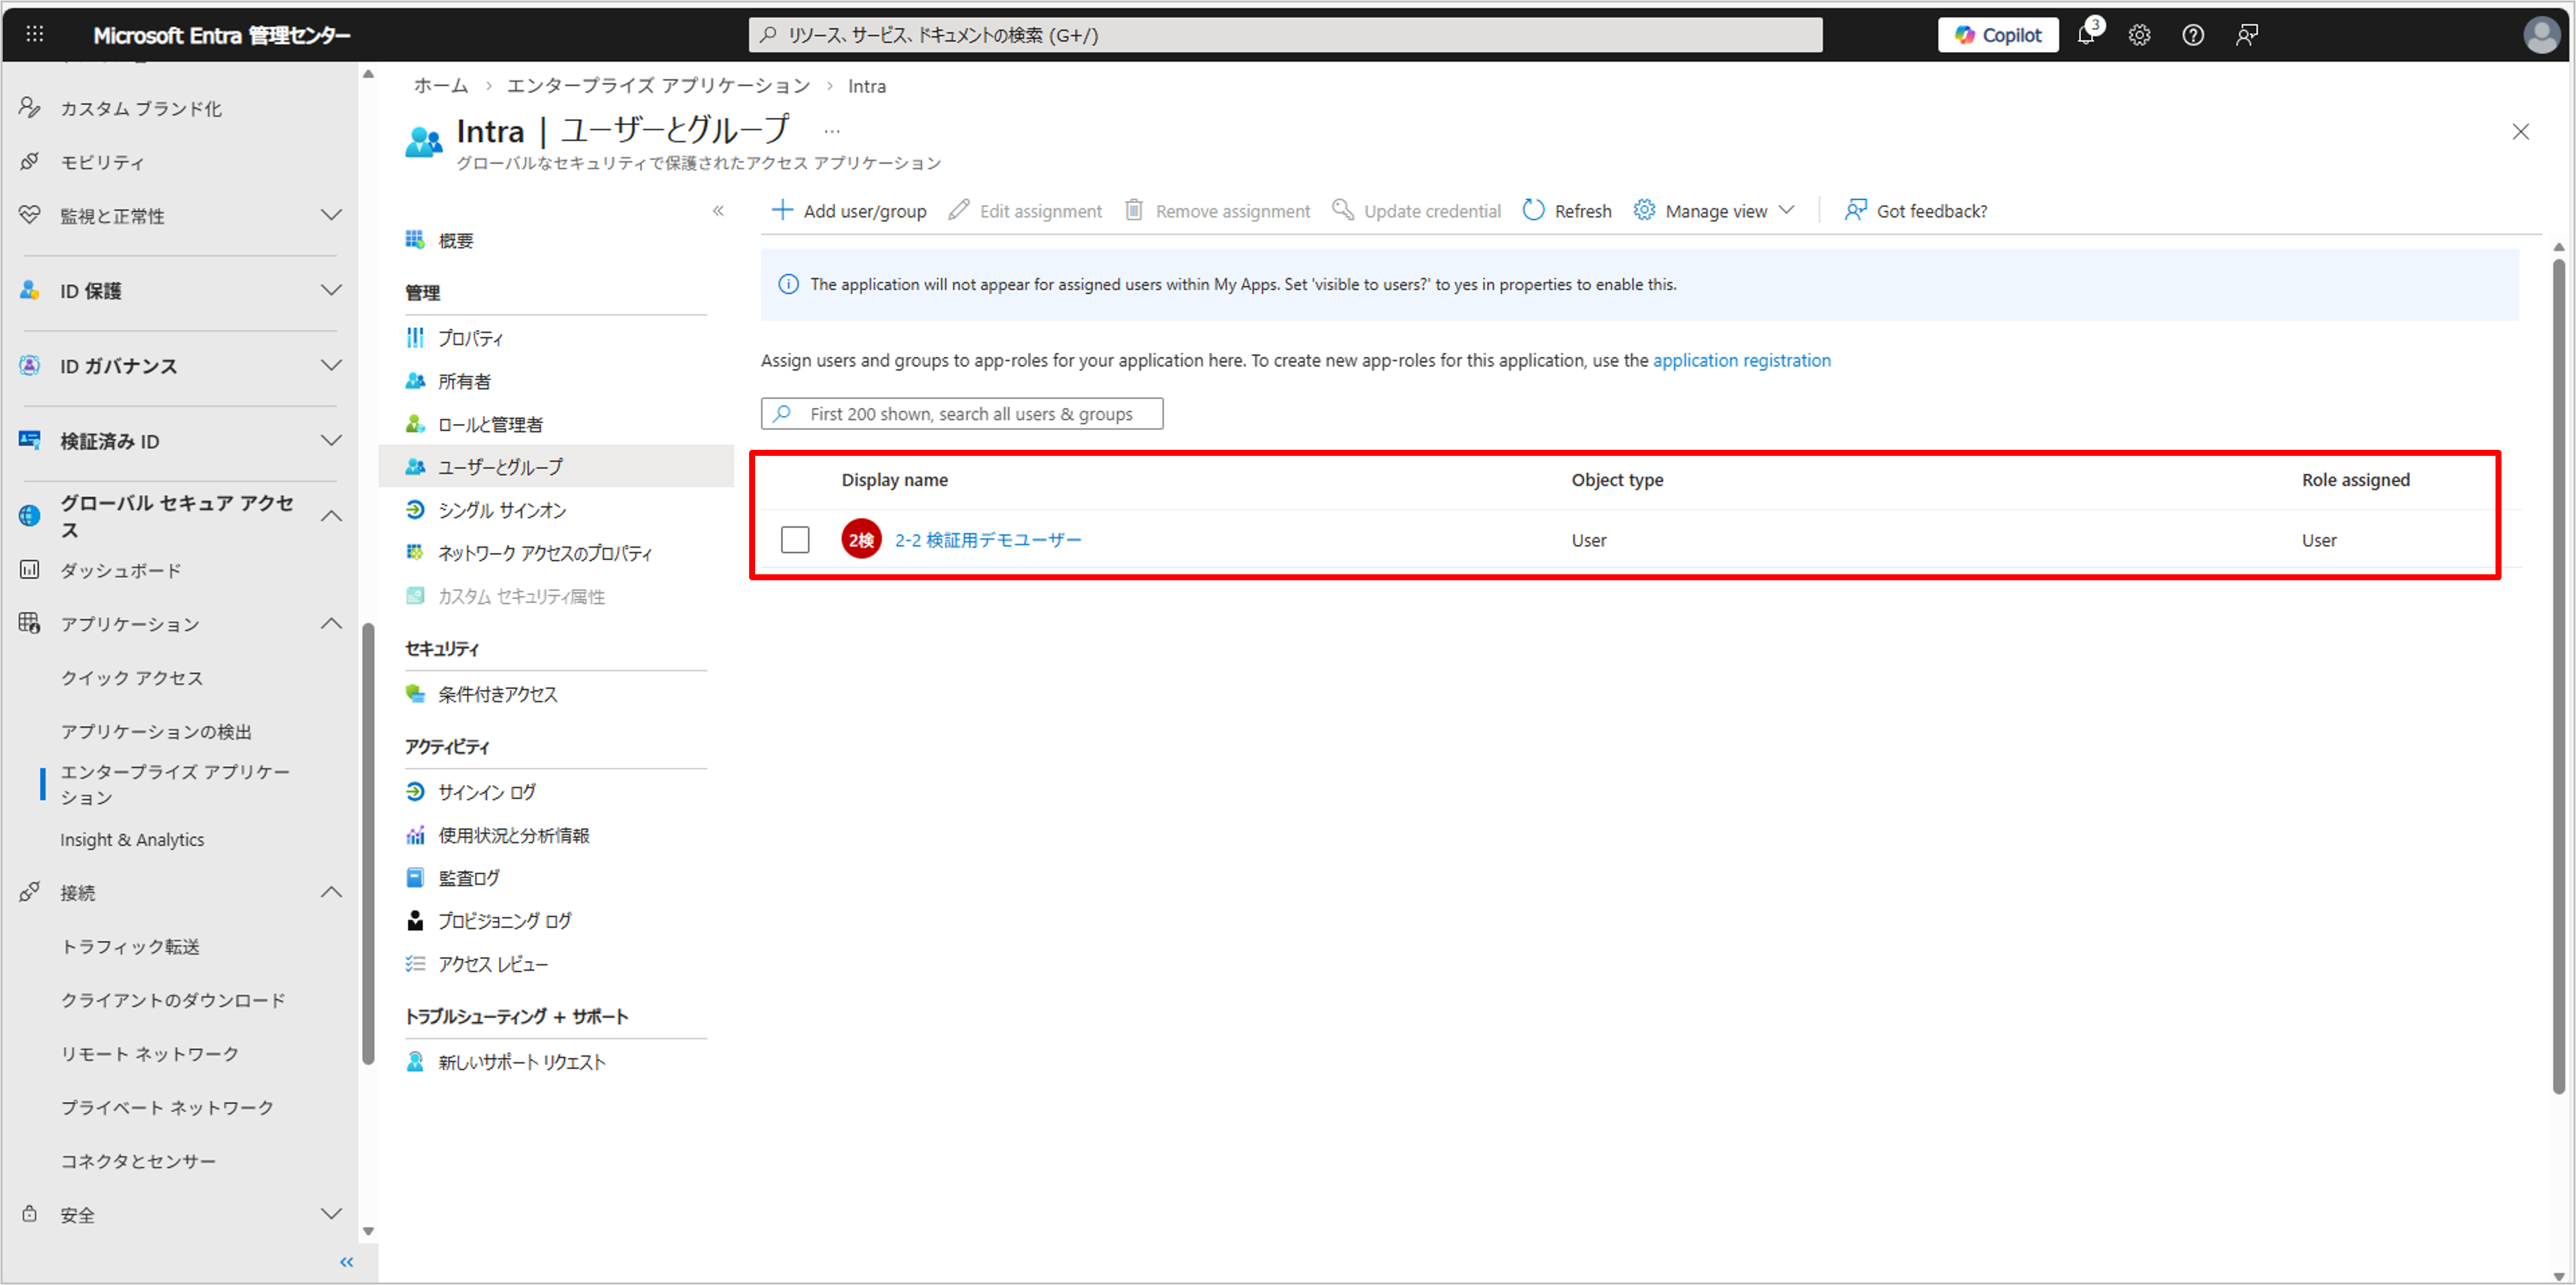Open the app launcher grid icon
The width and height of the screenshot is (2576, 1285).
35,35
